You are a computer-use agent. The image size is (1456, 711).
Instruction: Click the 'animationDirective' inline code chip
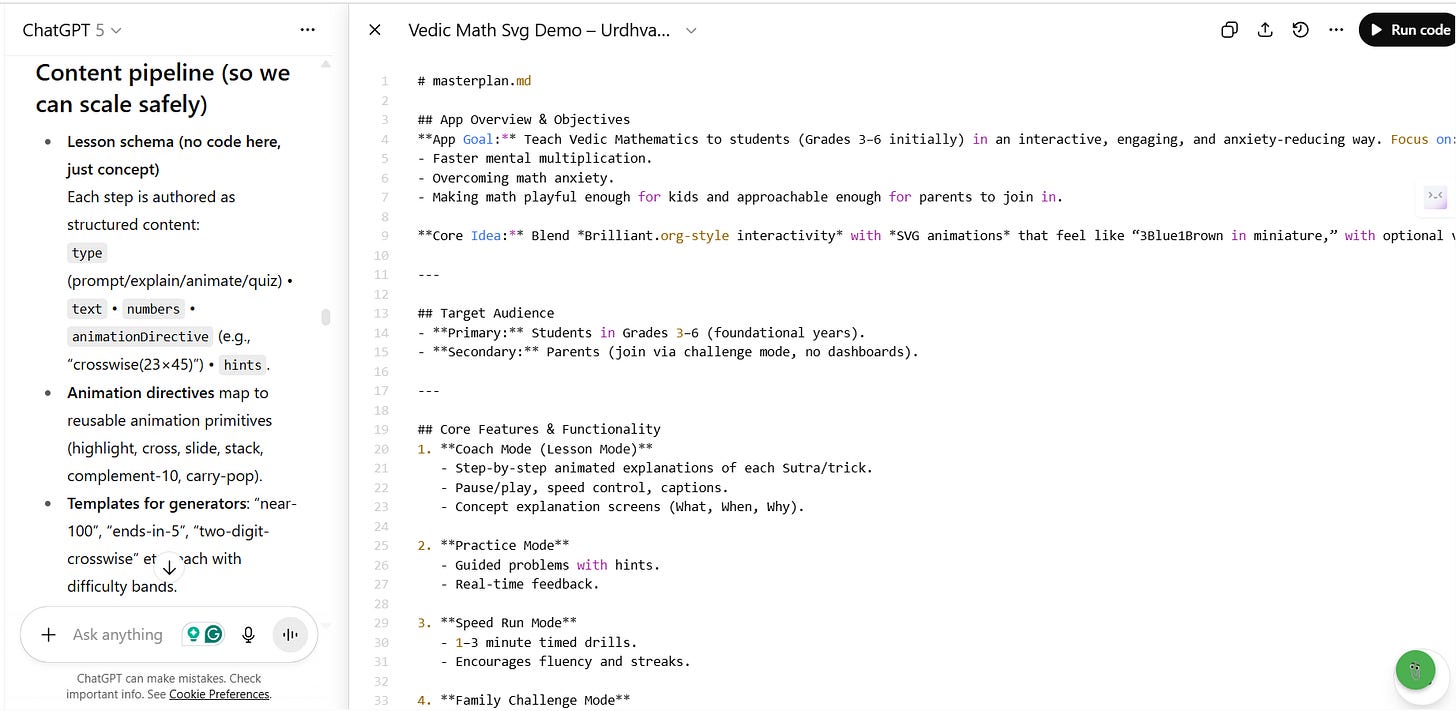[140, 337]
